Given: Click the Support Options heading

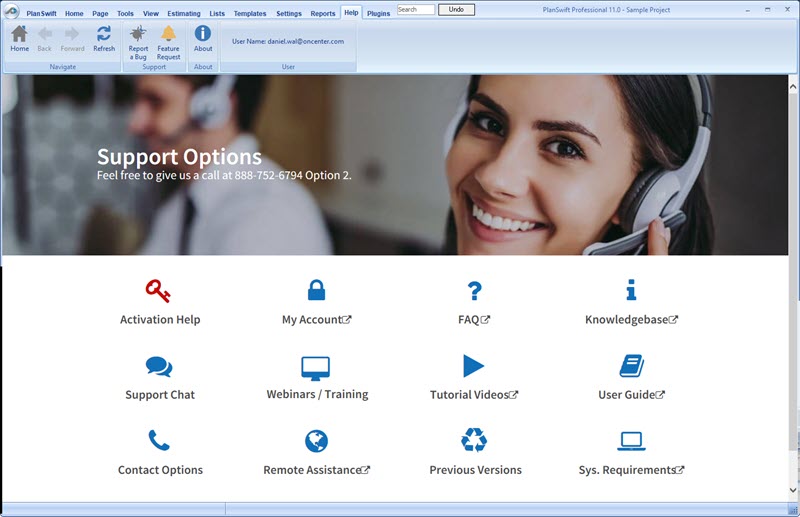Looking at the screenshot, I should 179,157.
